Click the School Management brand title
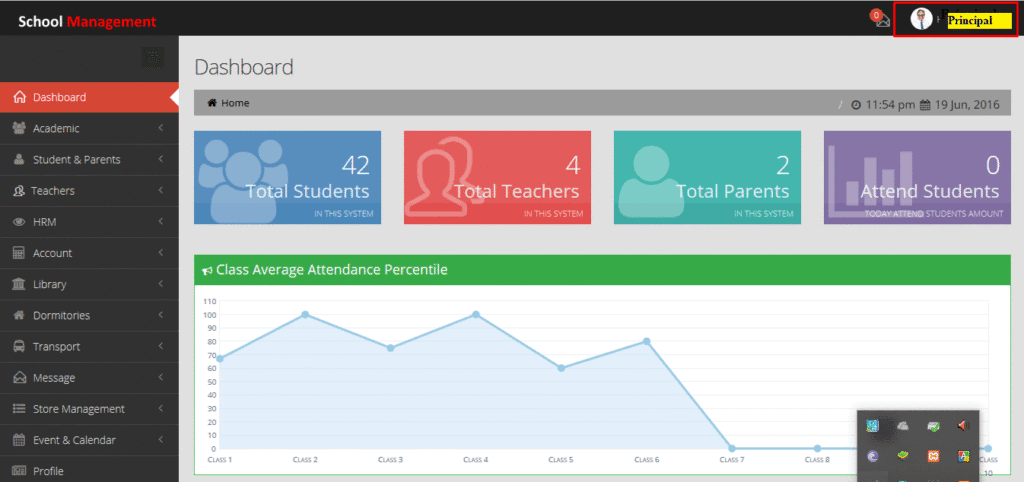The height and width of the screenshot is (482, 1024). [x=87, y=21]
